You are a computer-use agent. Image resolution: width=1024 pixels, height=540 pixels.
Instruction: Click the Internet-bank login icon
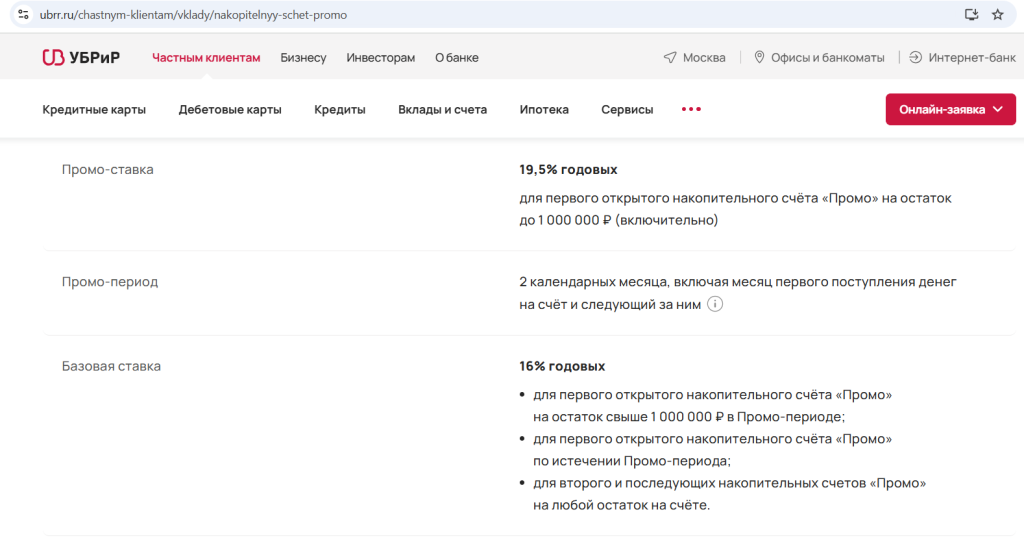click(x=916, y=57)
